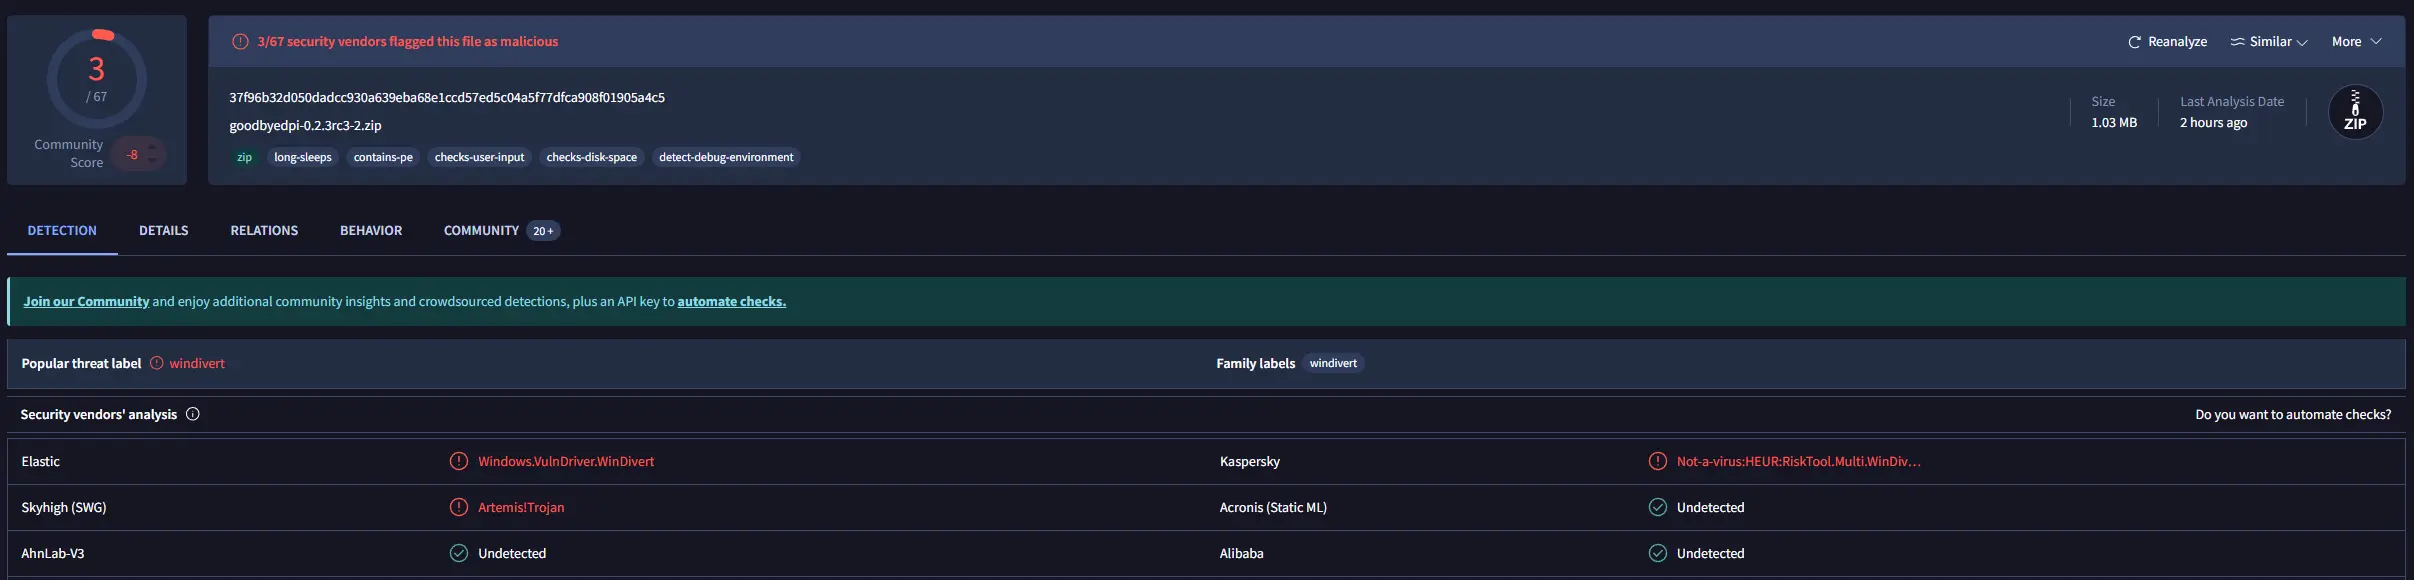Upvote the community score arrow
Screen dimensions: 2414x580
tap(152, 147)
